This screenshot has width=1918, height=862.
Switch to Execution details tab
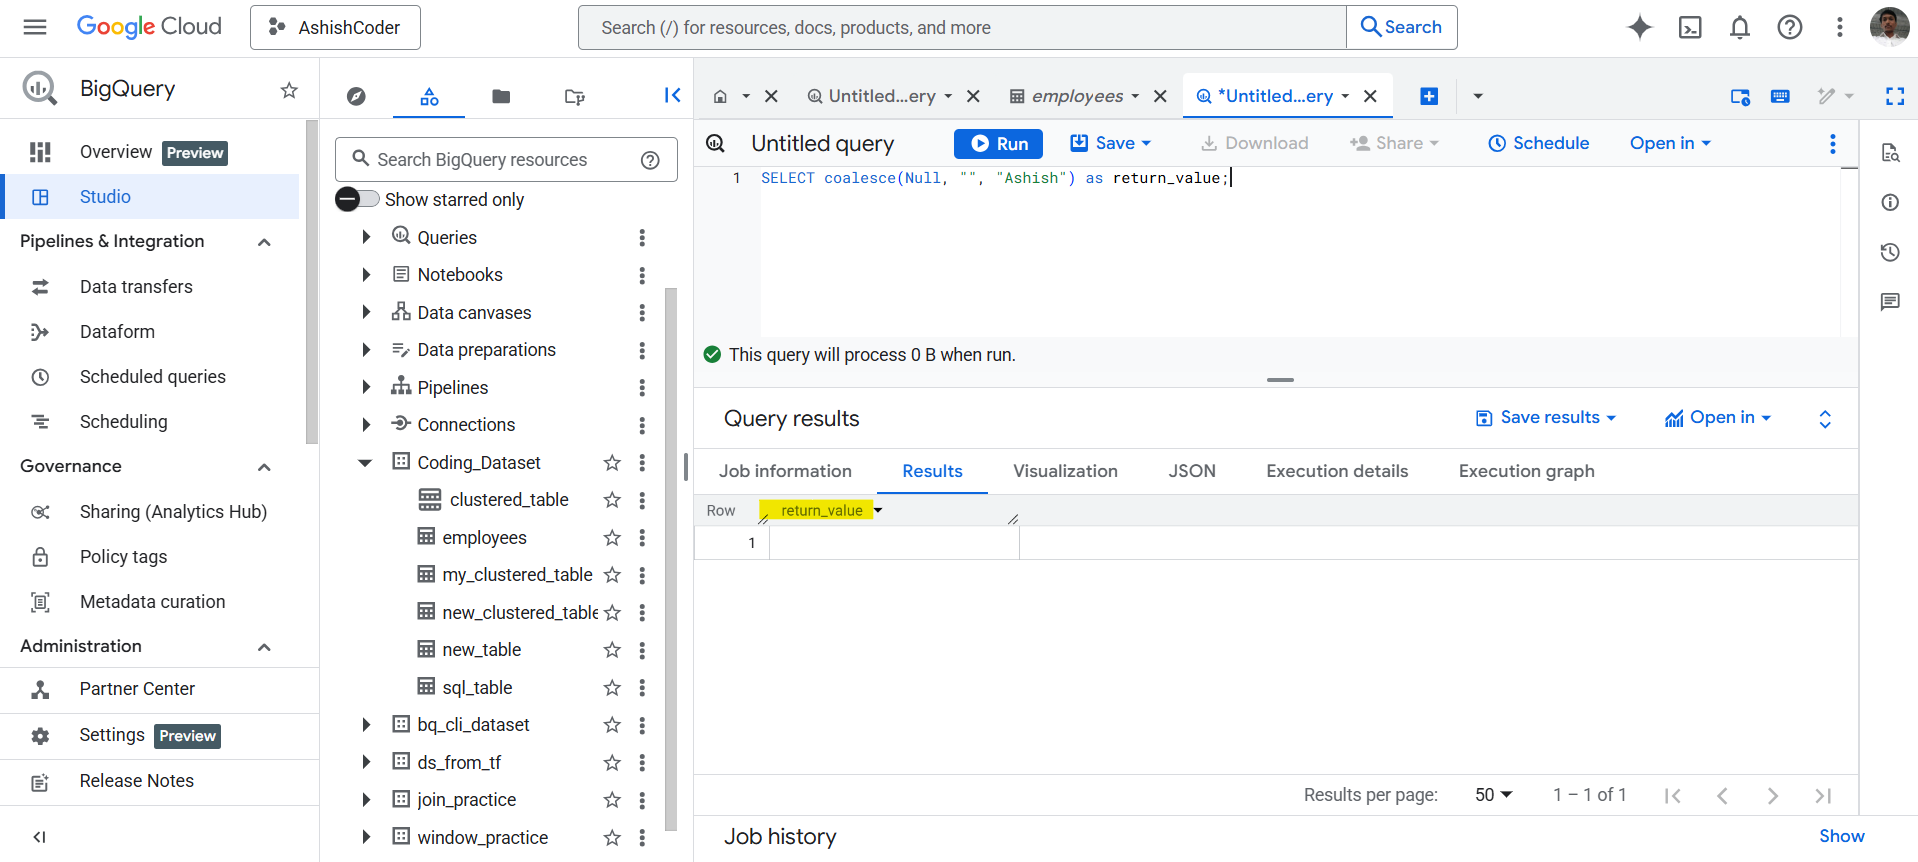pyautogui.click(x=1337, y=471)
